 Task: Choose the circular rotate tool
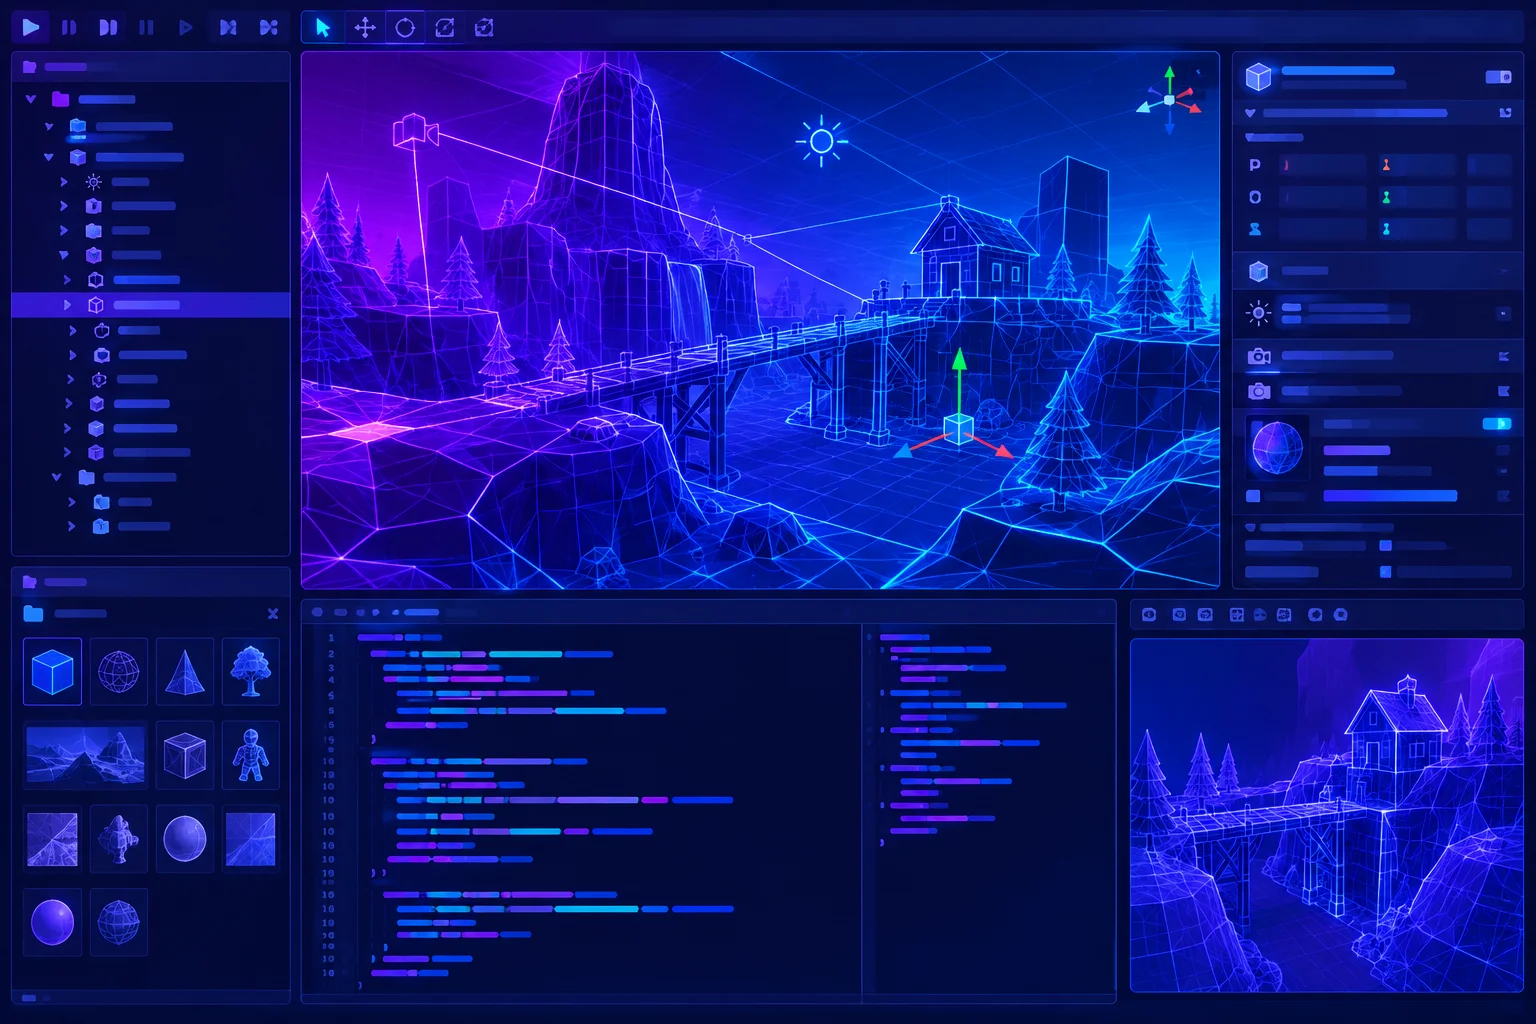click(405, 27)
